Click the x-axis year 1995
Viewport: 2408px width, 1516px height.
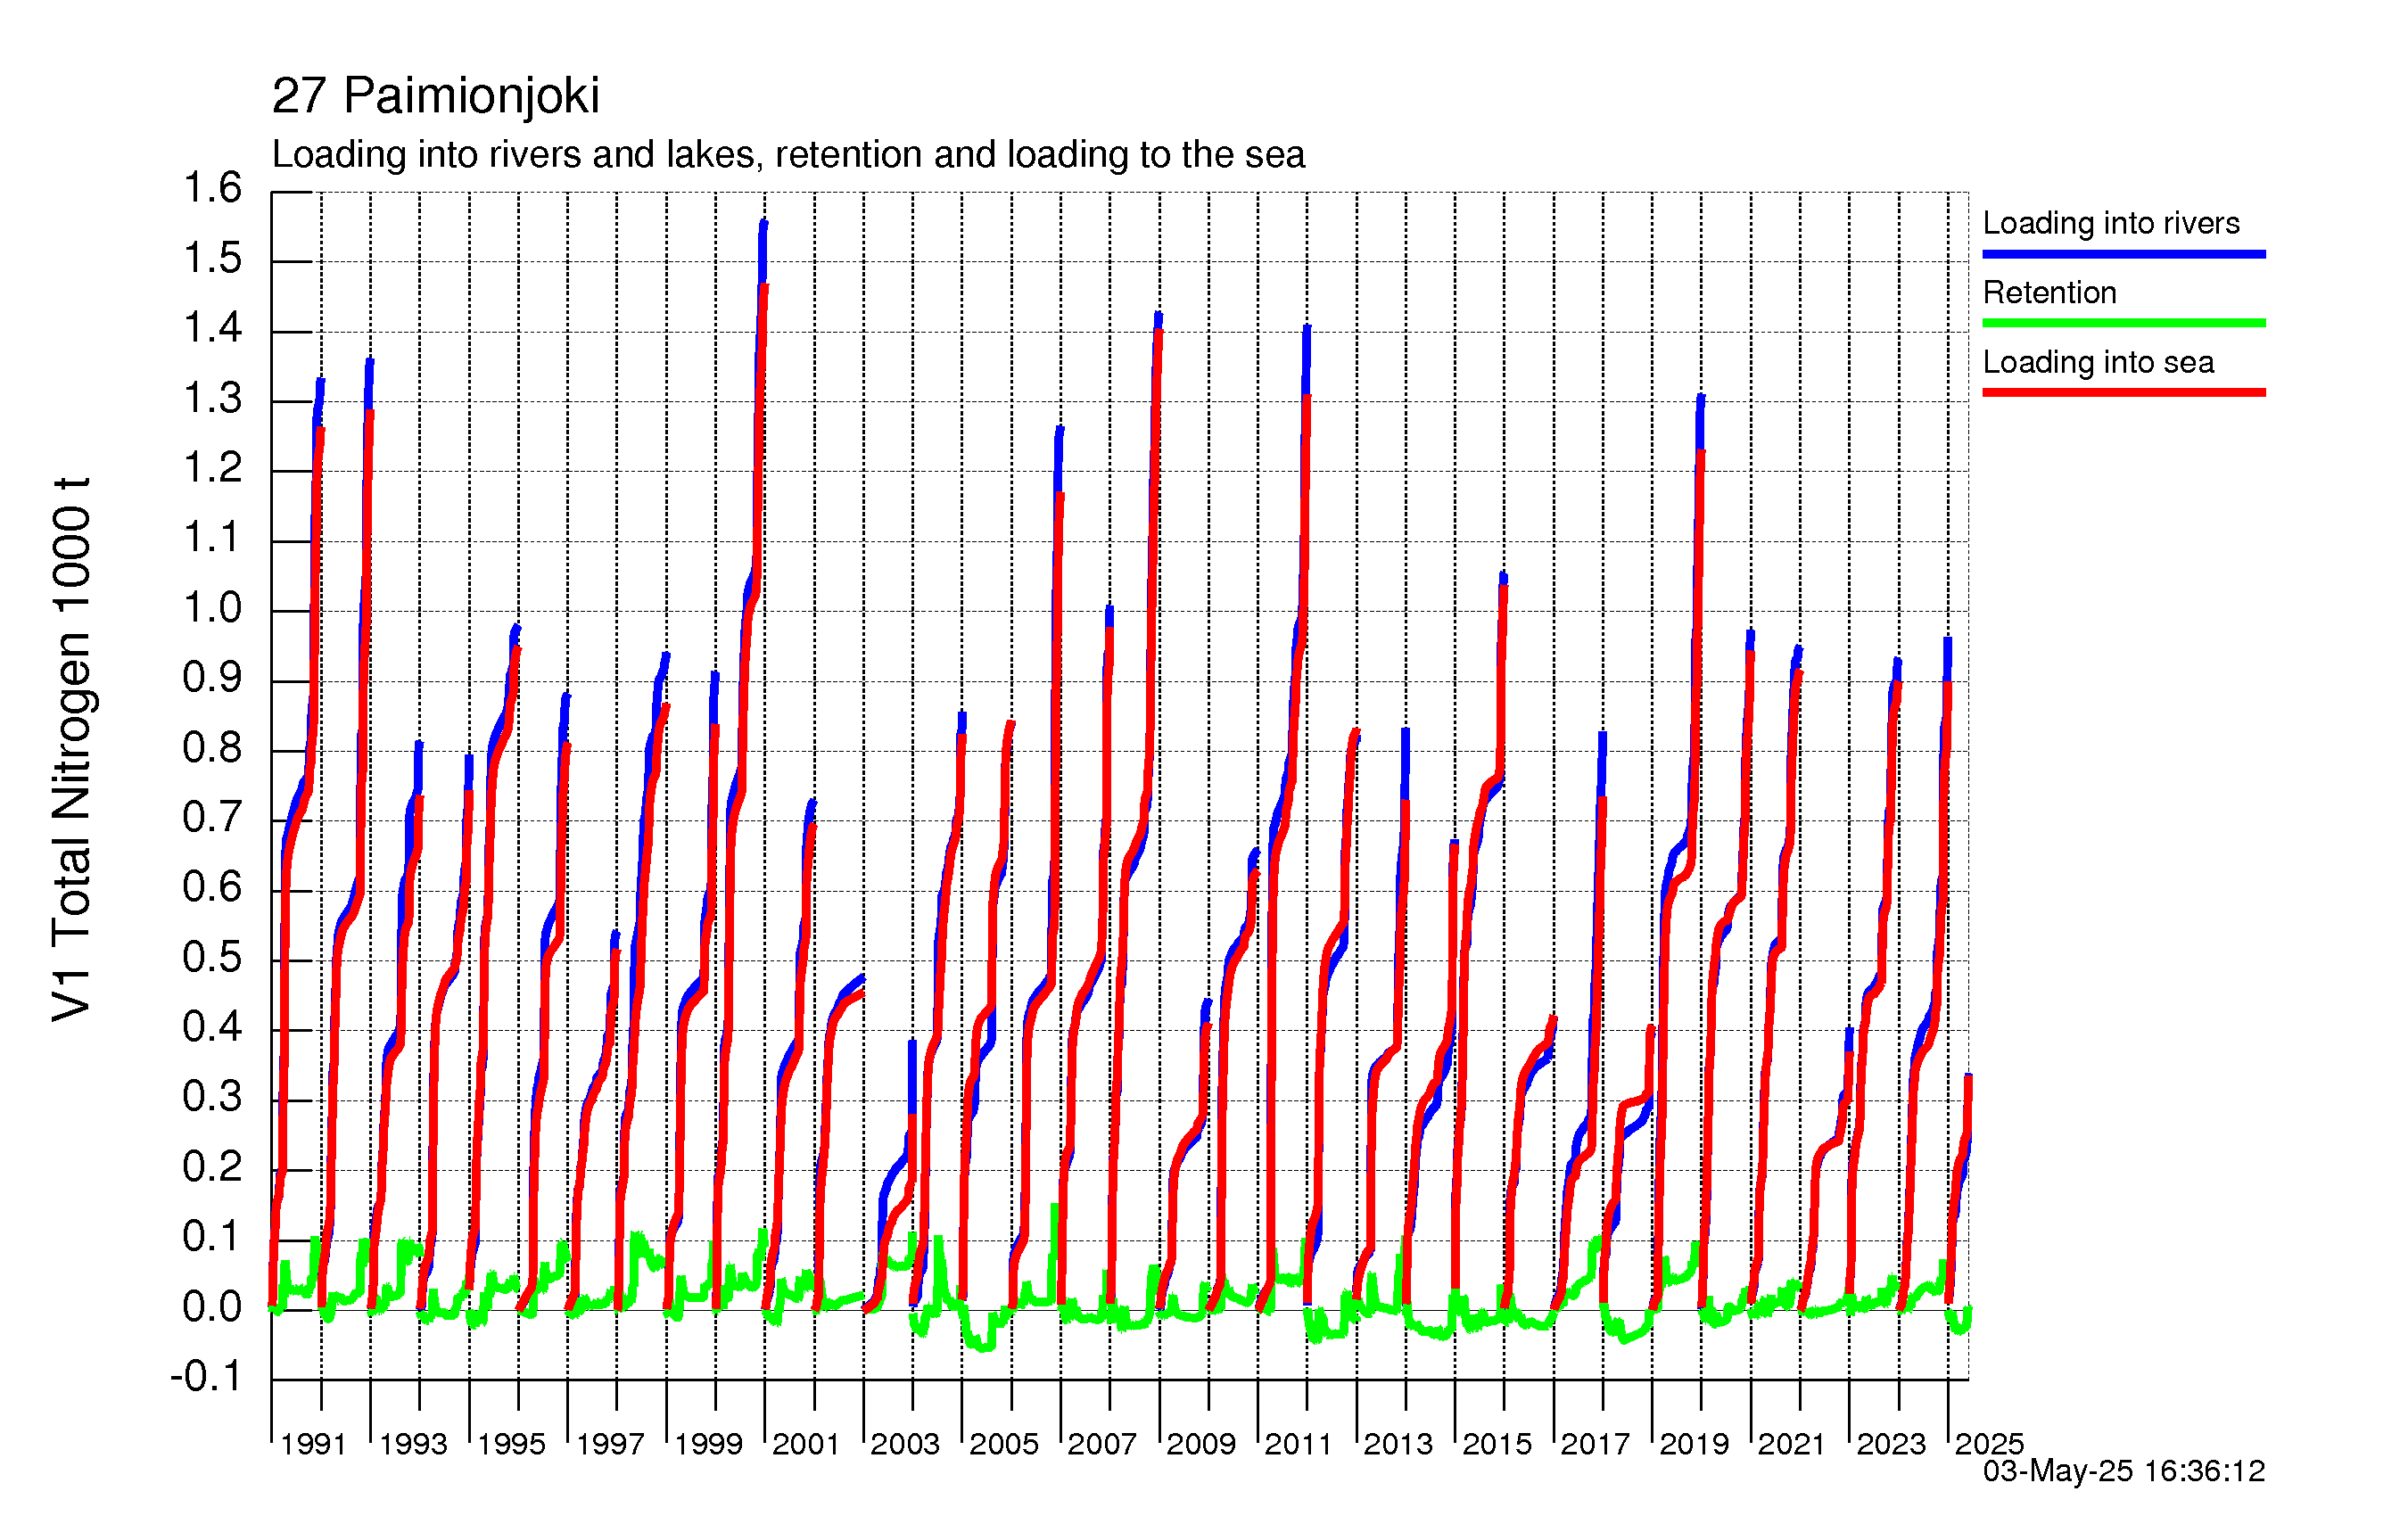[511, 1444]
